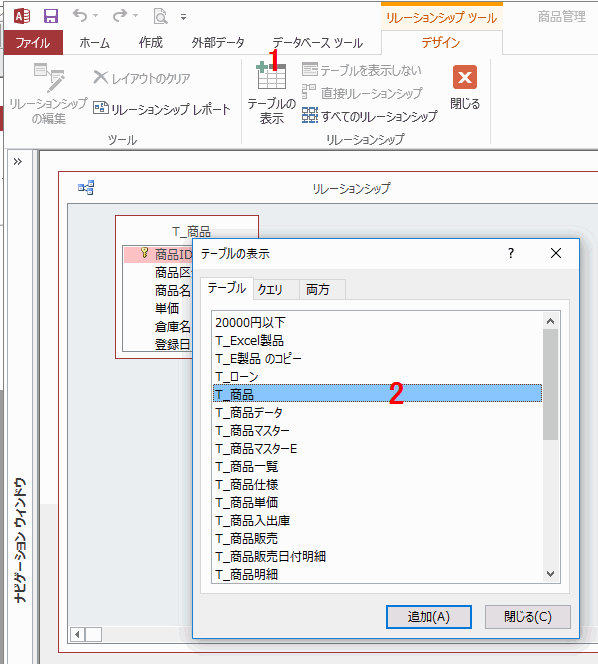Select T_商品一覧 in the list
The image size is (598, 664).
[x=378, y=467]
